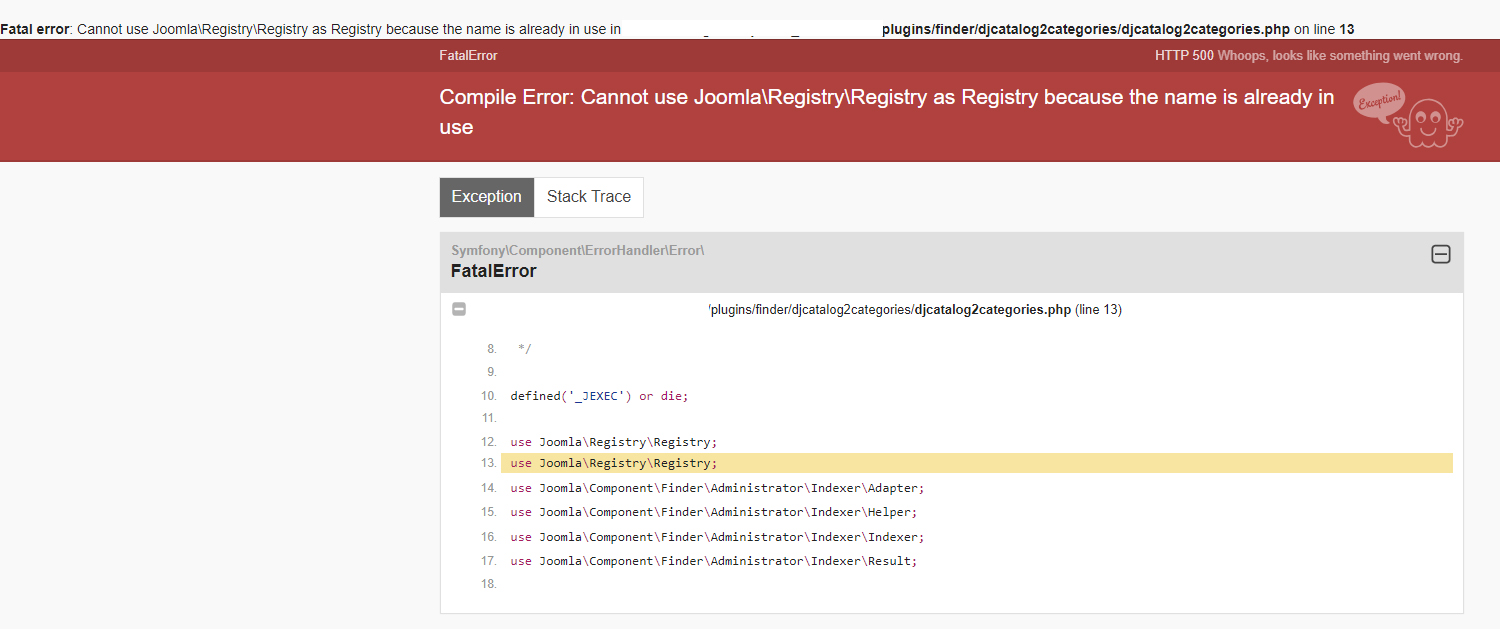
Task: Switch to the Stack Trace tab
Action: tap(589, 197)
